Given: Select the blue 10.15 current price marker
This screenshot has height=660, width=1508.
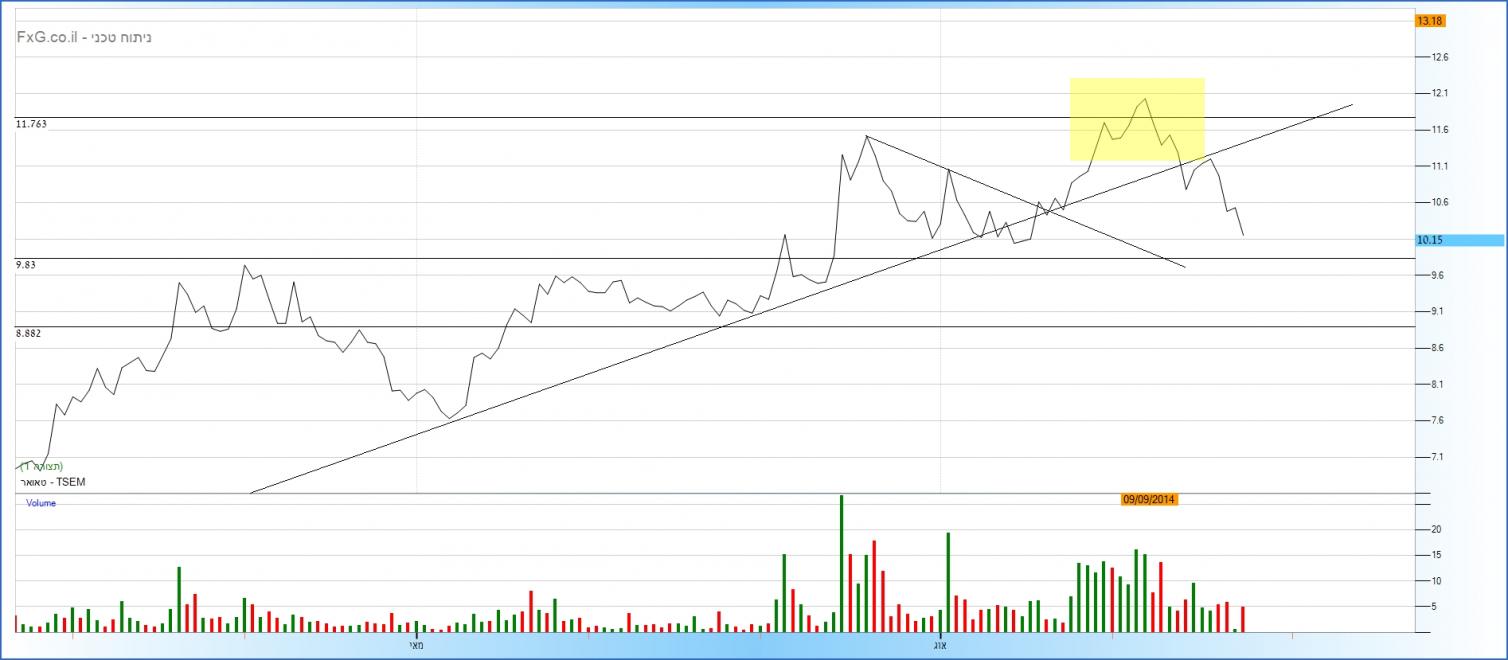Looking at the screenshot, I should 1458,240.
